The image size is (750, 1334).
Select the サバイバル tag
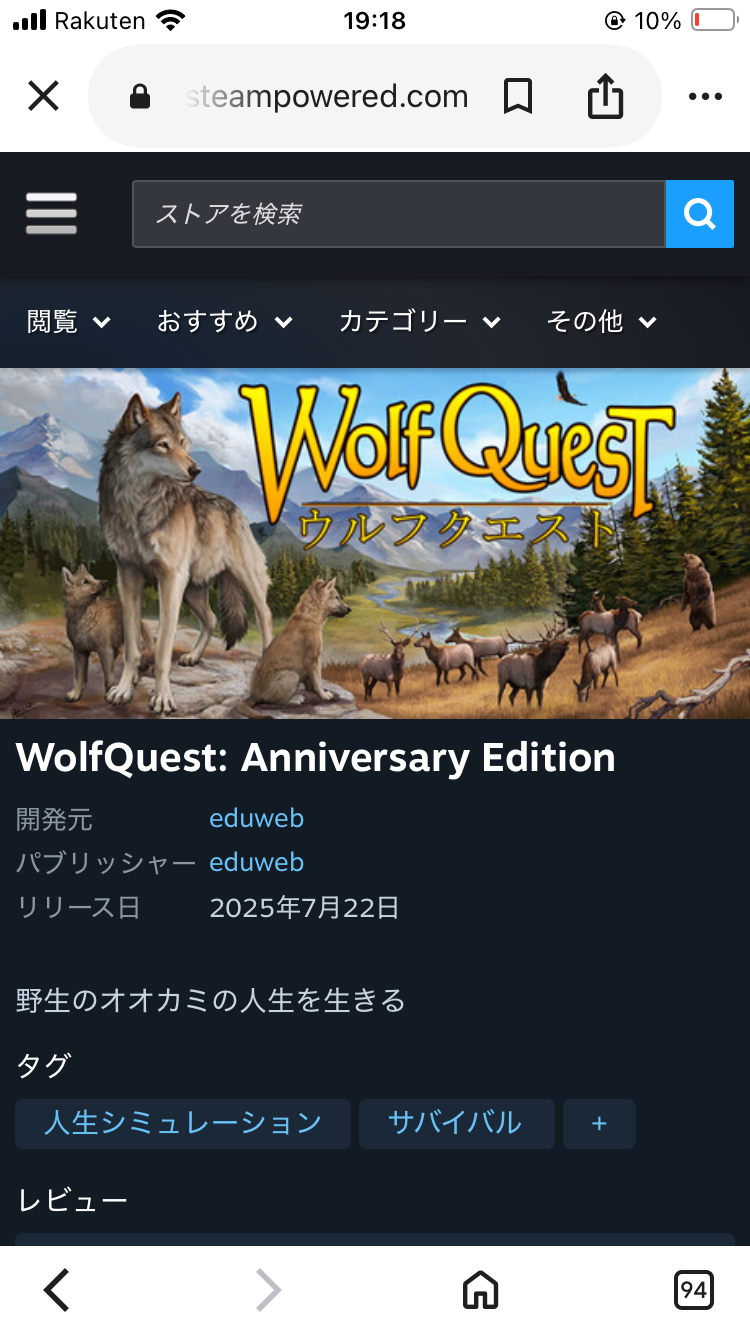(x=456, y=1123)
